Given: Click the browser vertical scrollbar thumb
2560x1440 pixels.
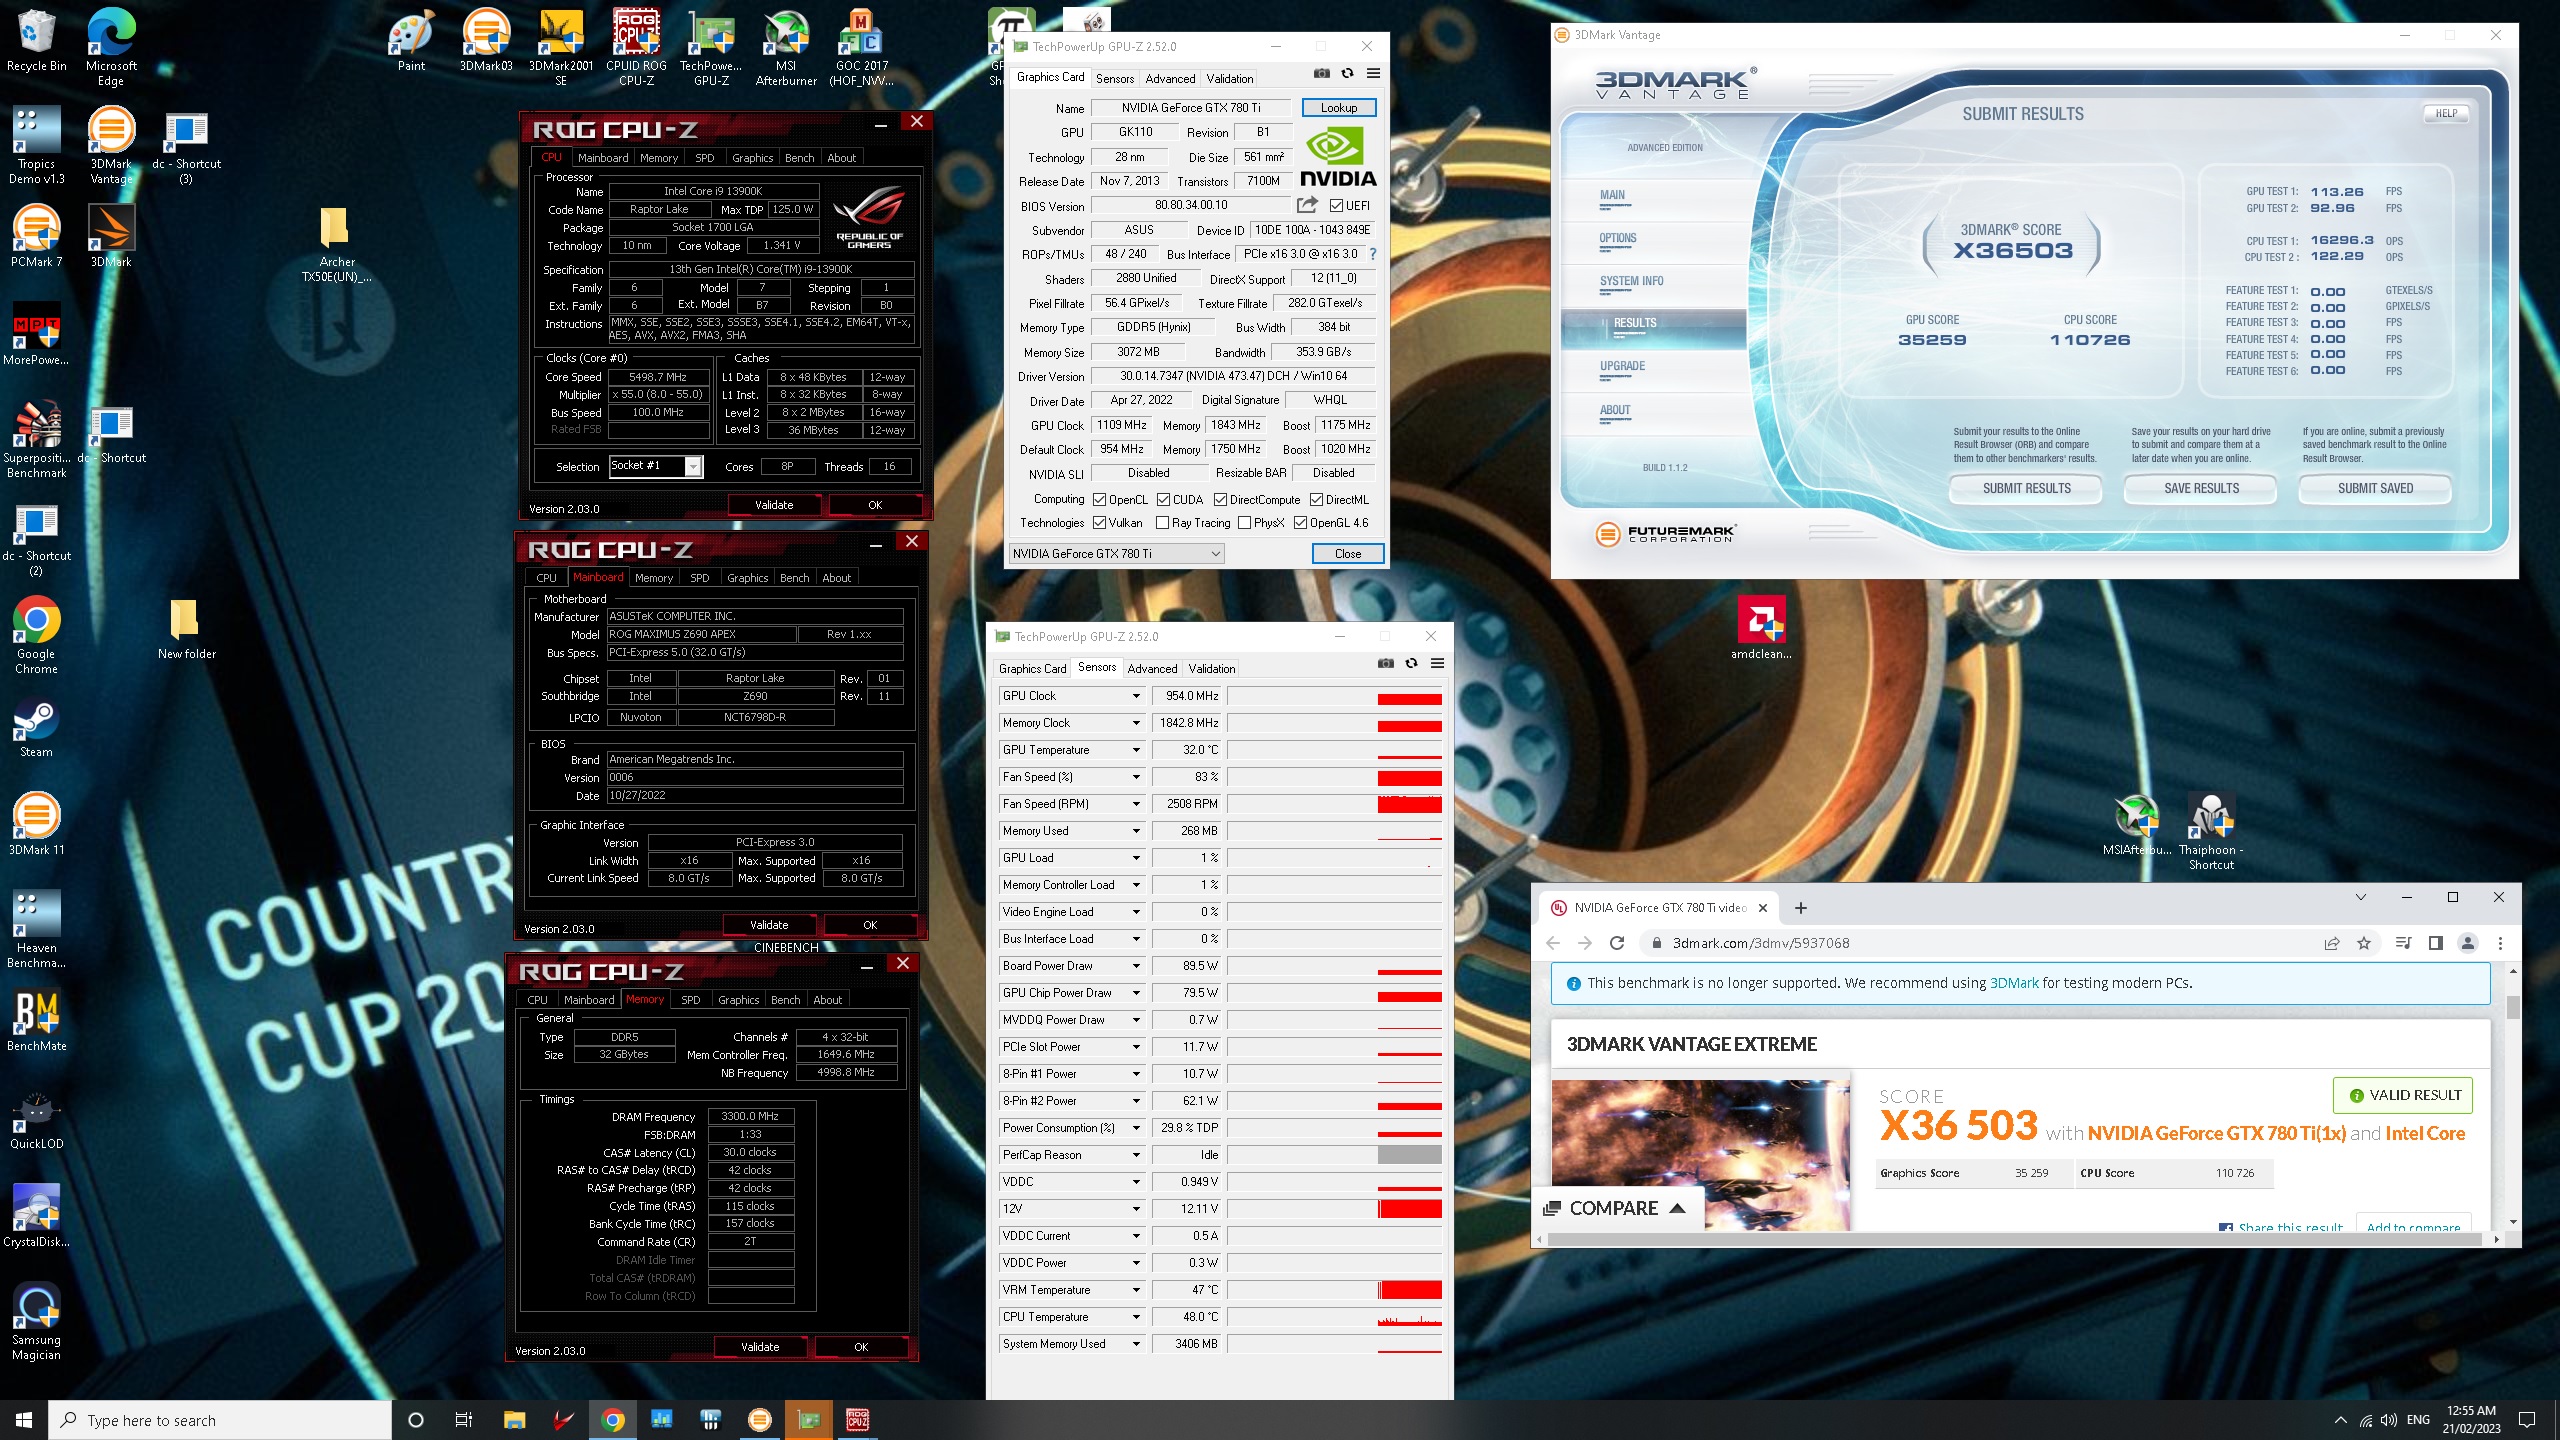Looking at the screenshot, I should coord(2513,1007).
